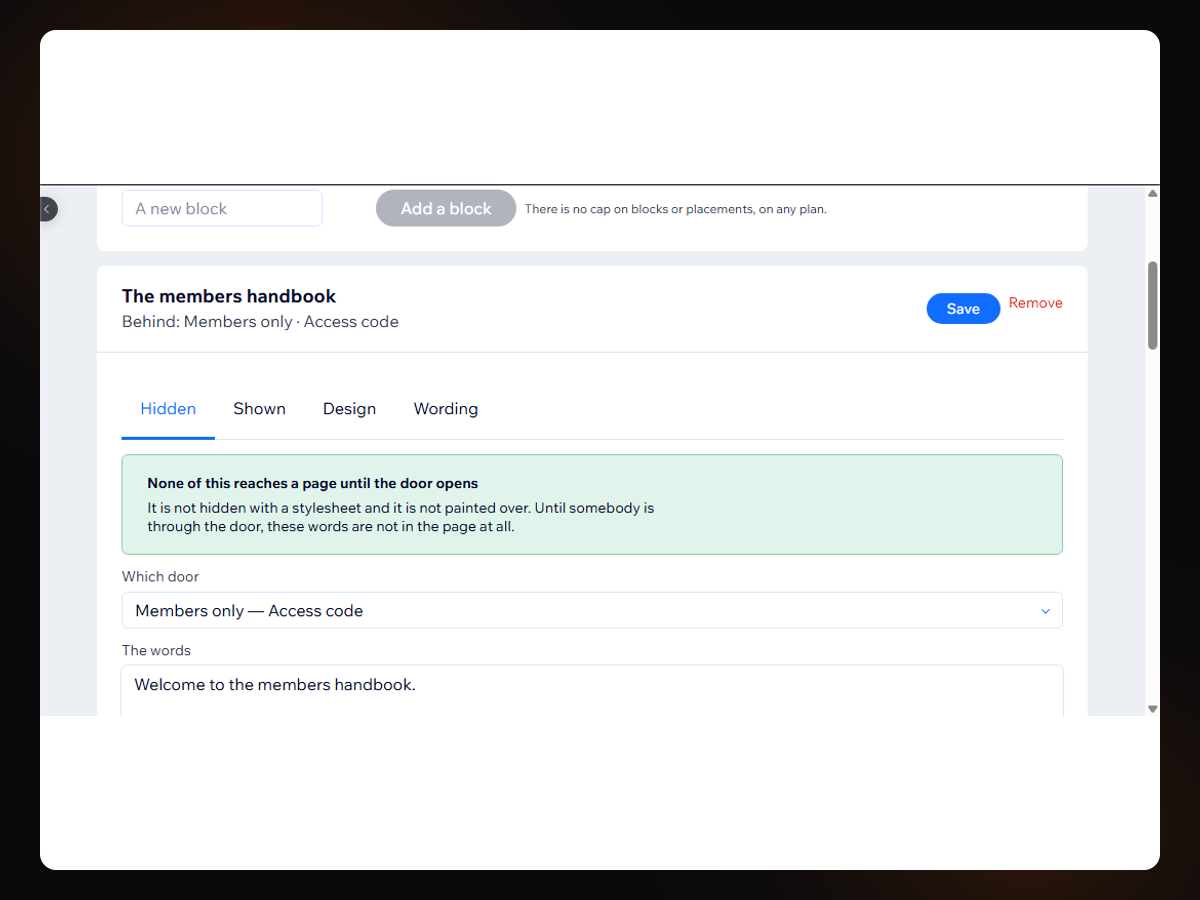Open the Shown tab
This screenshot has height=900, width=1200.
pyautogui.click(x=259, y=409)
